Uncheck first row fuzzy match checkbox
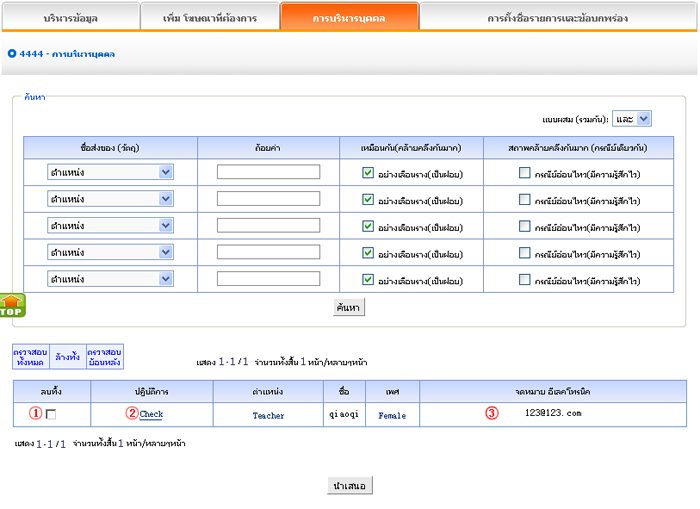This screenshot has height=509, width=700. [x=368, y=172]
